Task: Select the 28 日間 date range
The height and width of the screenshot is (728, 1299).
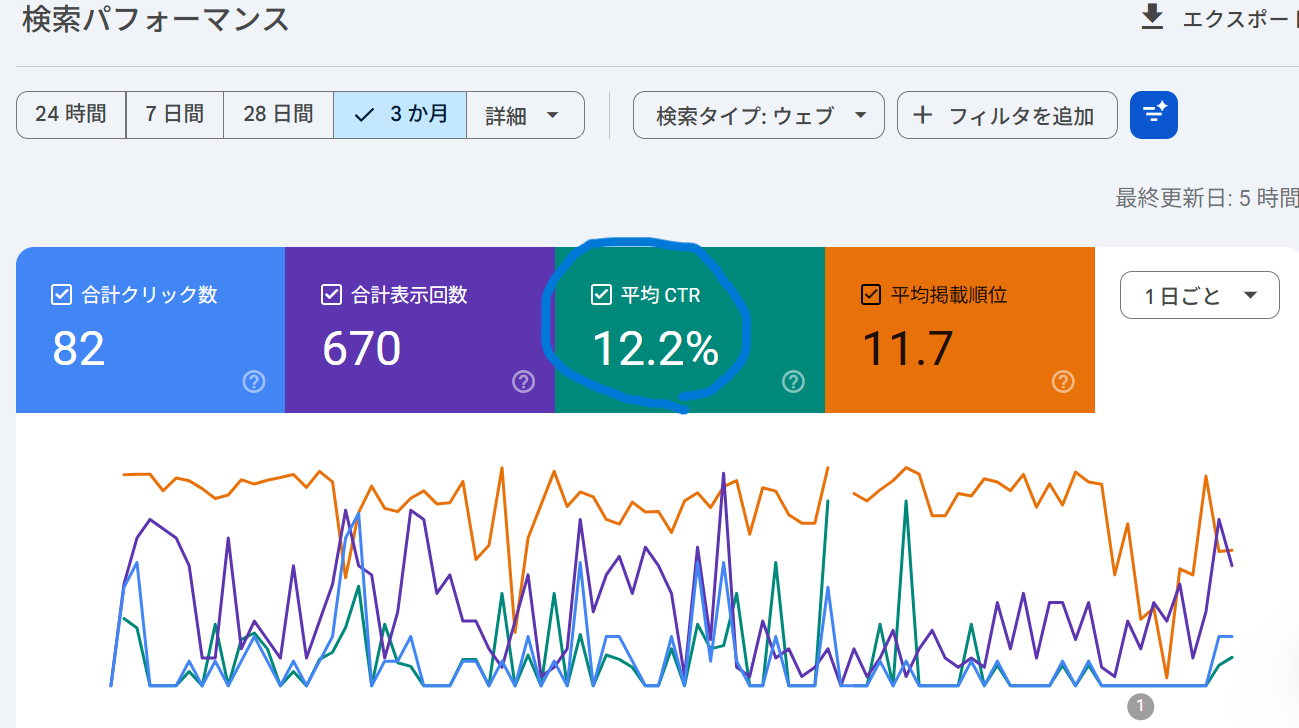Action: click(x=278, y=115)
